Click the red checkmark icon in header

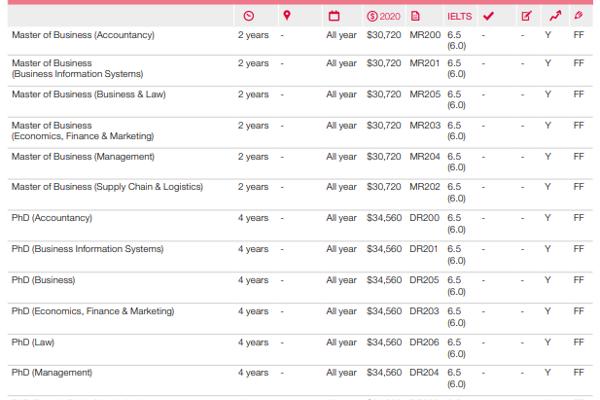click(x=488, y=16)
